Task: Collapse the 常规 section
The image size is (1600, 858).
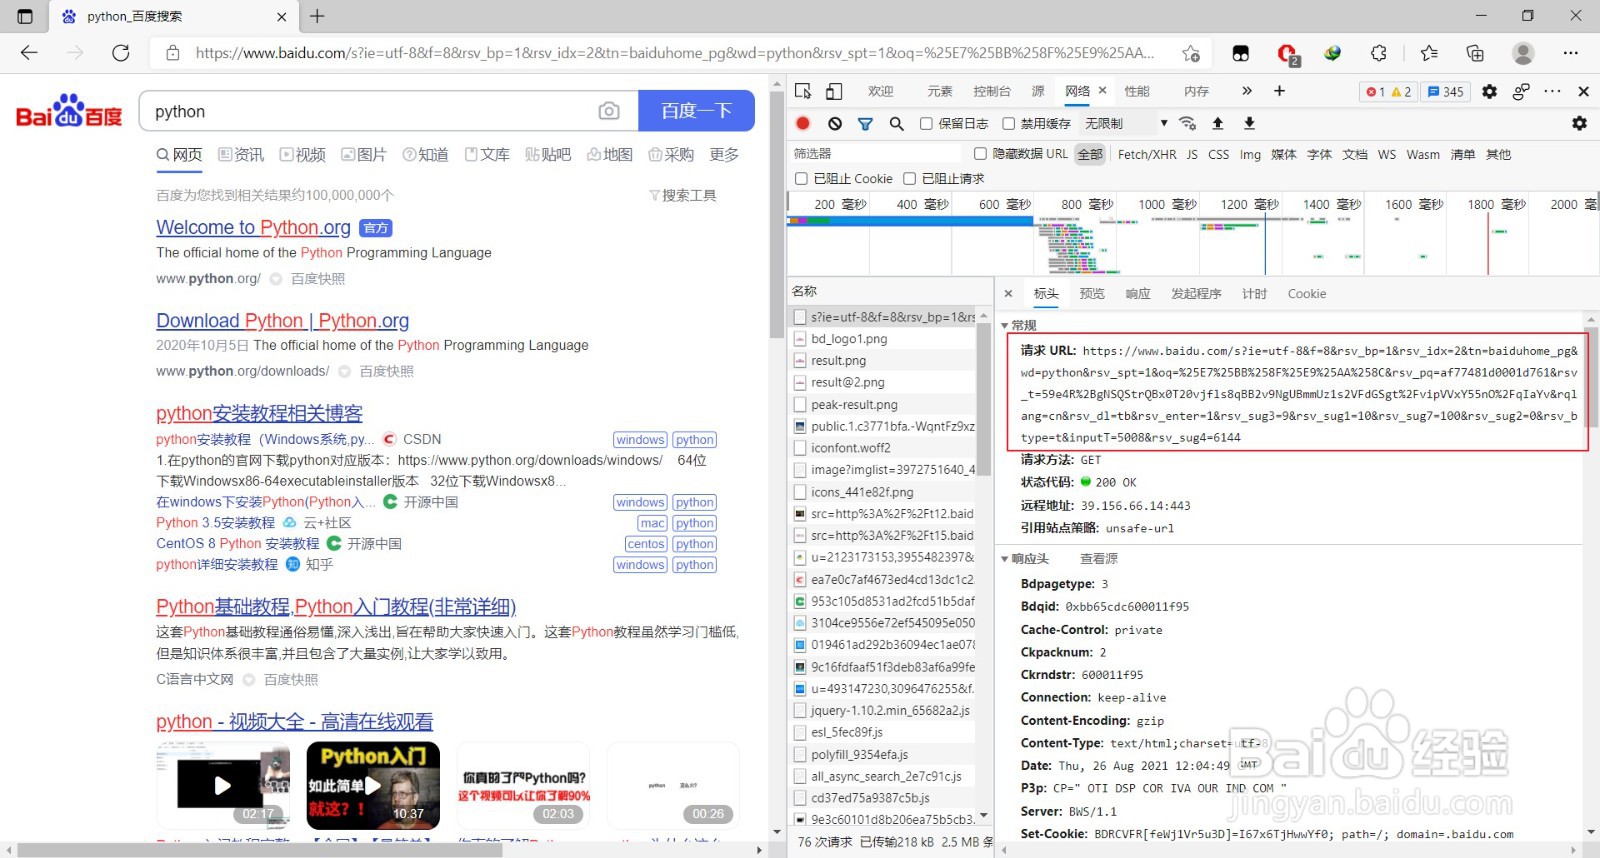Action: 1019,325
